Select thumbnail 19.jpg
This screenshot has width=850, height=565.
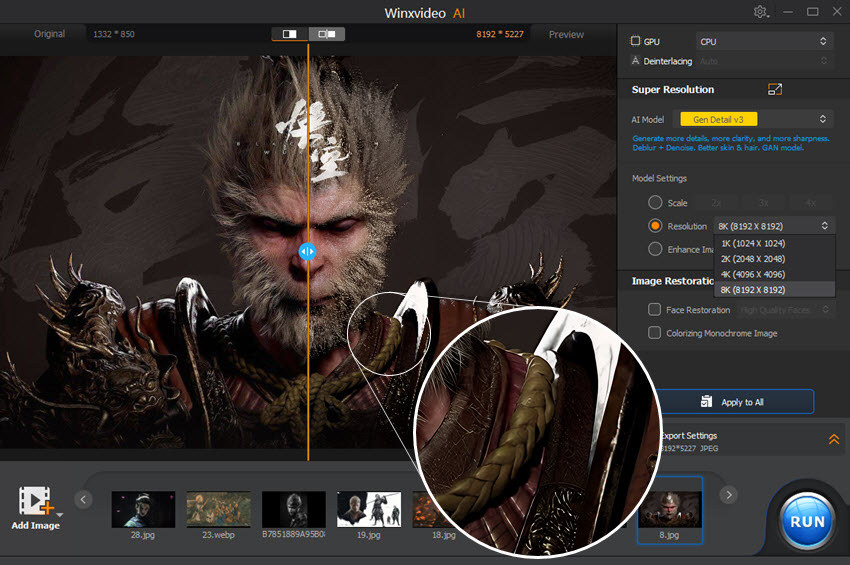click(x=369, y=509)
